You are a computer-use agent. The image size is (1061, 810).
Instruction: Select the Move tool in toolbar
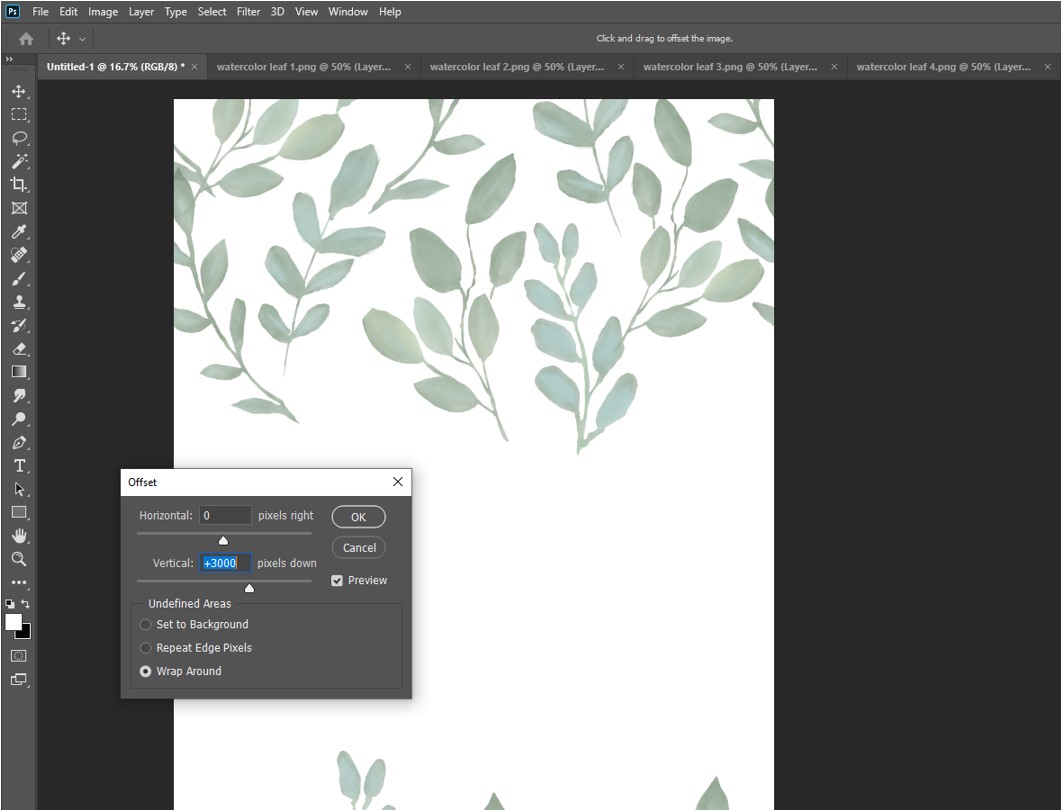point(19,91)
